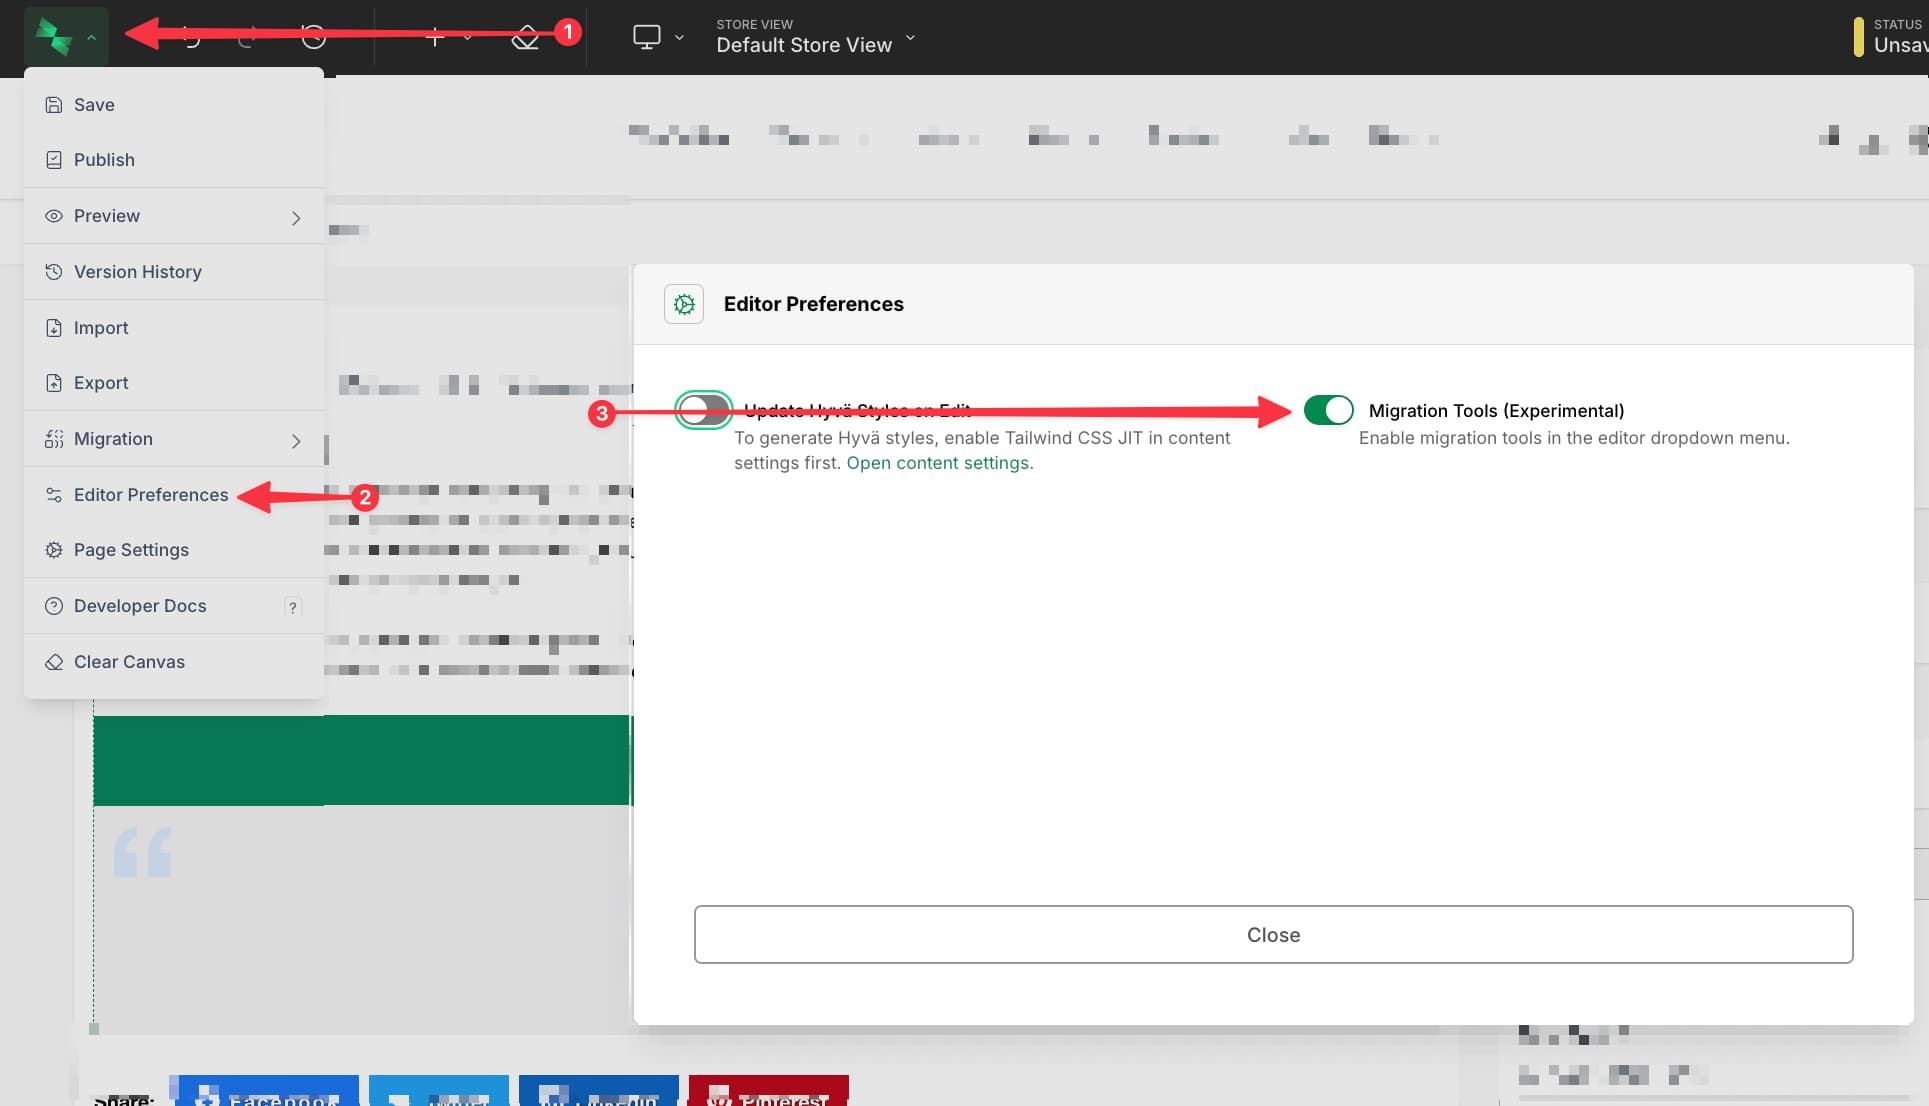Screen dimensions: 1929x1106
Task: Expand the Migration submenu chevron
Action: [296, 440]
